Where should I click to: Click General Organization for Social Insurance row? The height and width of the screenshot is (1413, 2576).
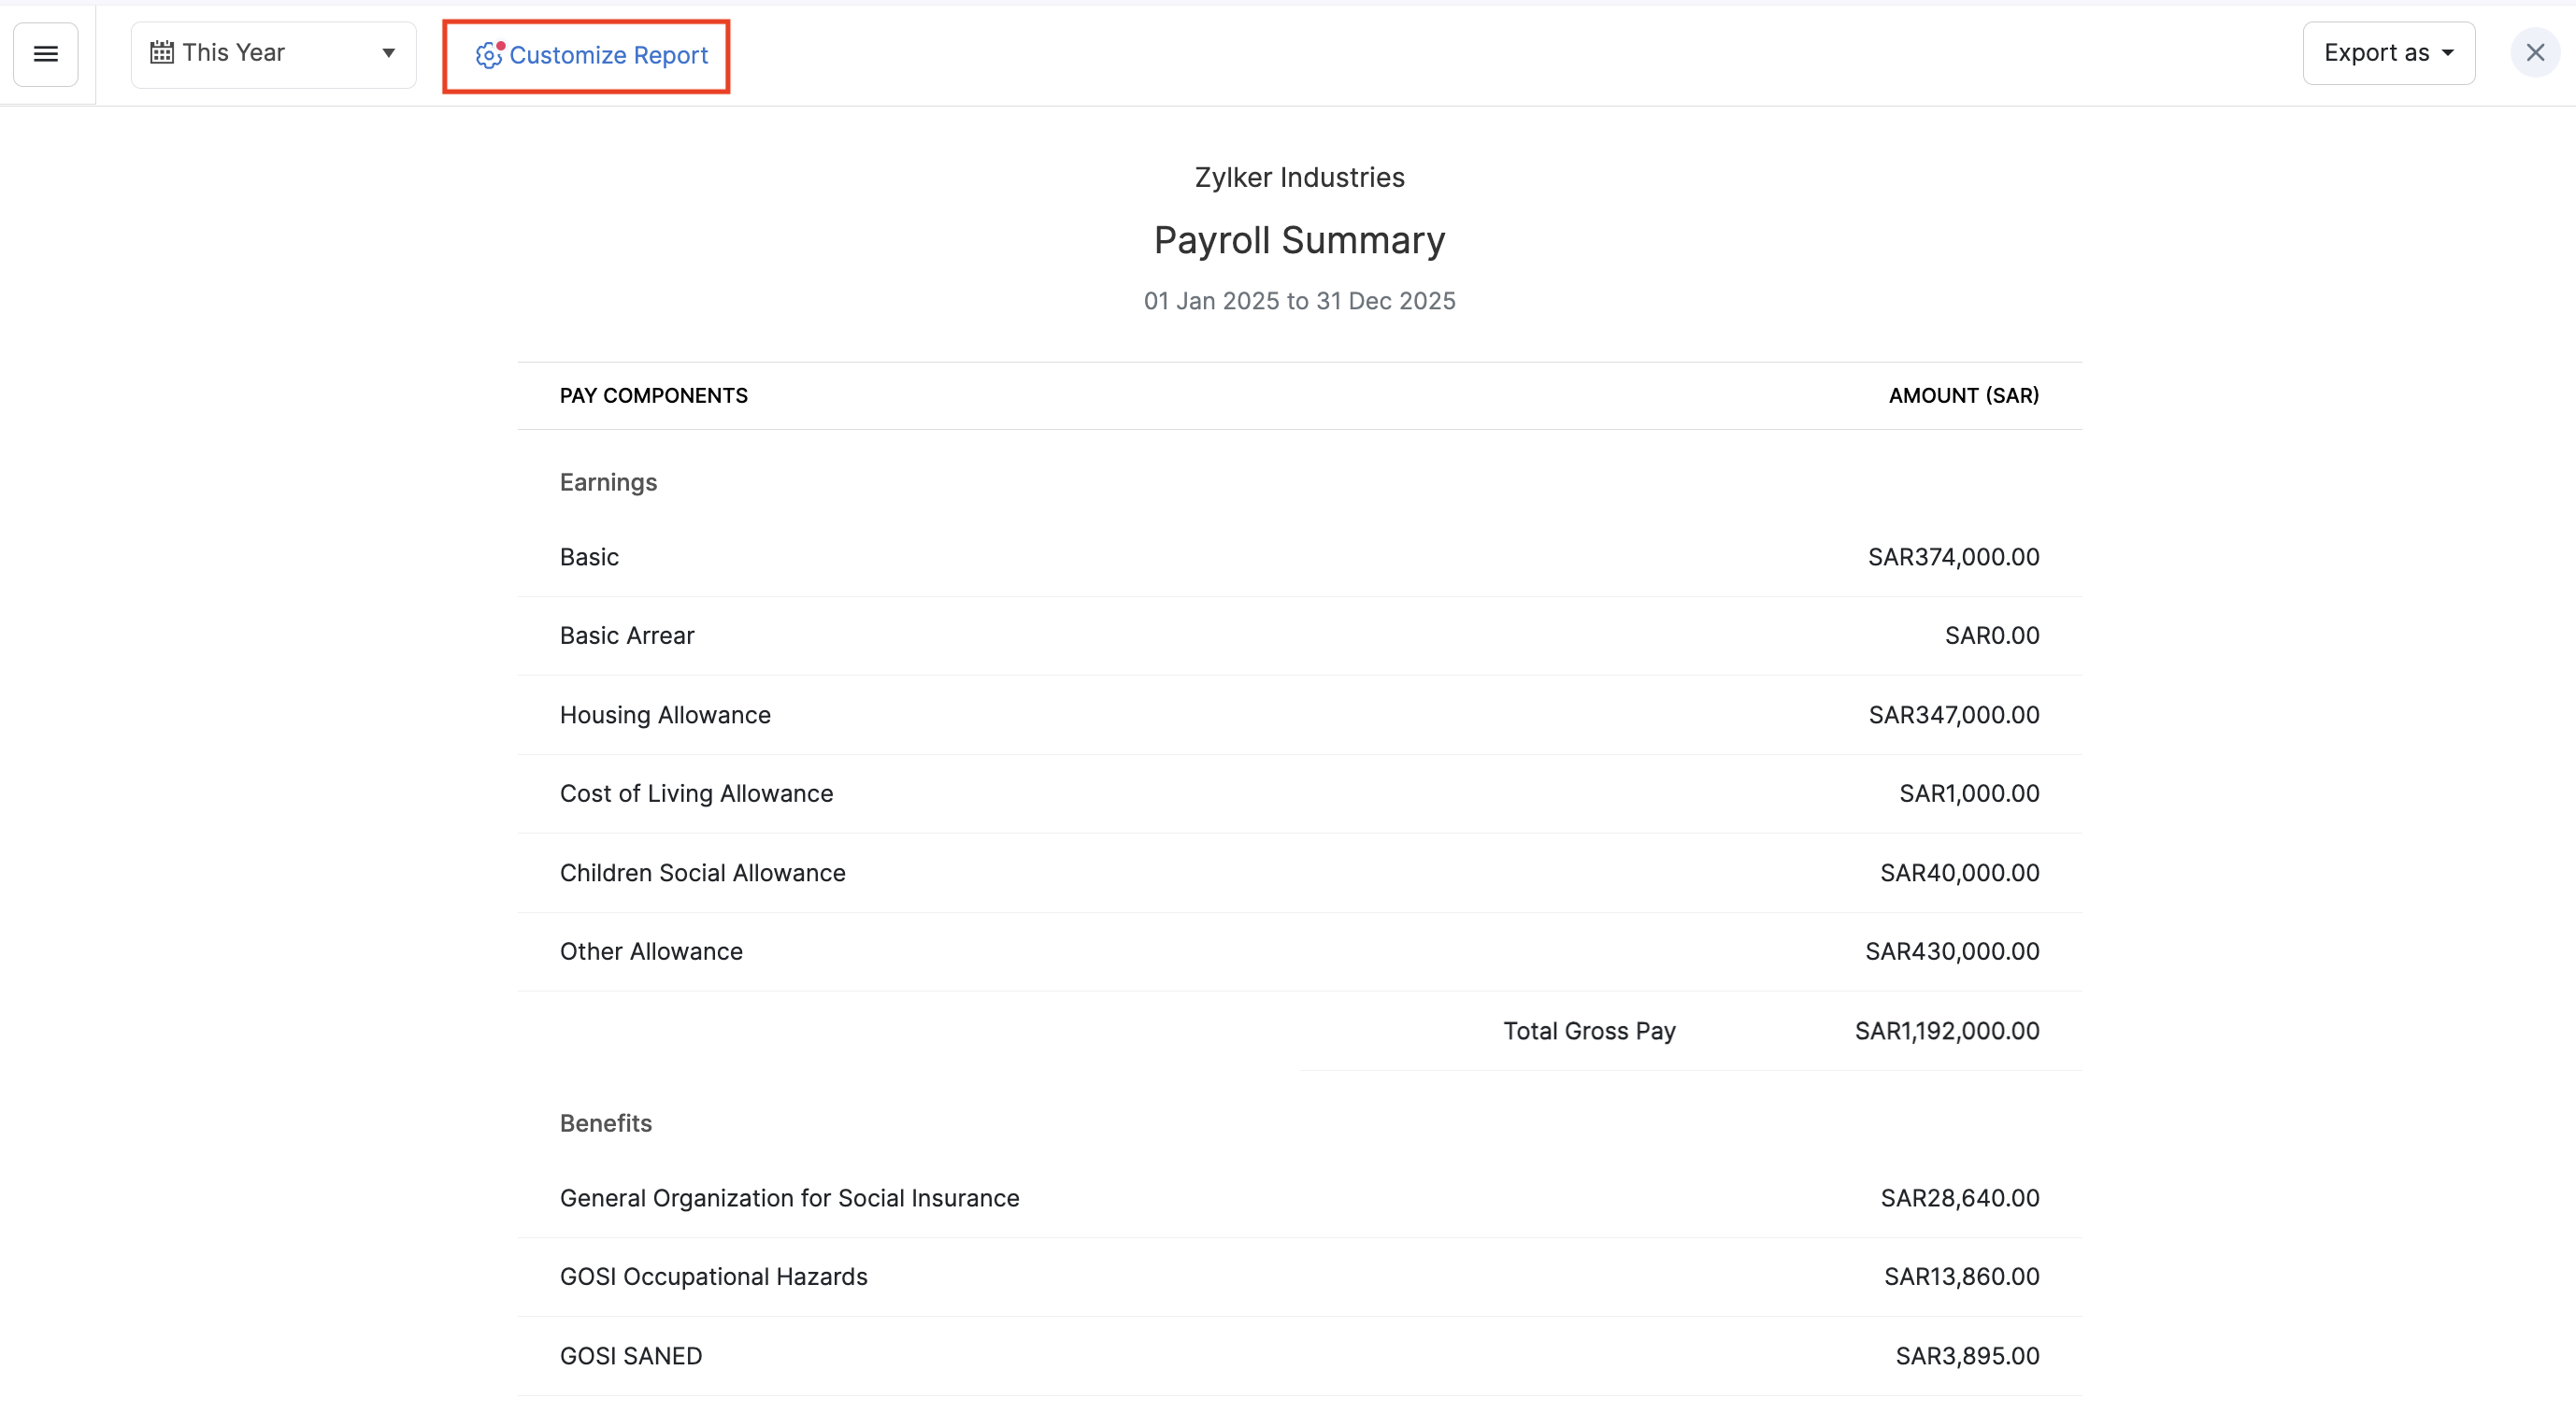pos(789,1198)
